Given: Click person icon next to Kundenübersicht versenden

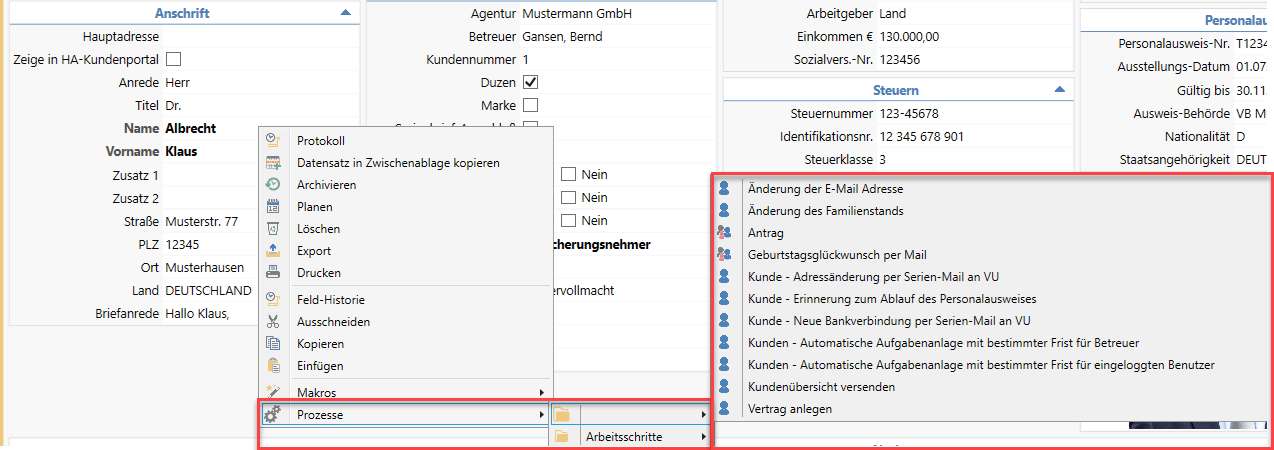Looking at the screenshot, I should coord(724,387).
